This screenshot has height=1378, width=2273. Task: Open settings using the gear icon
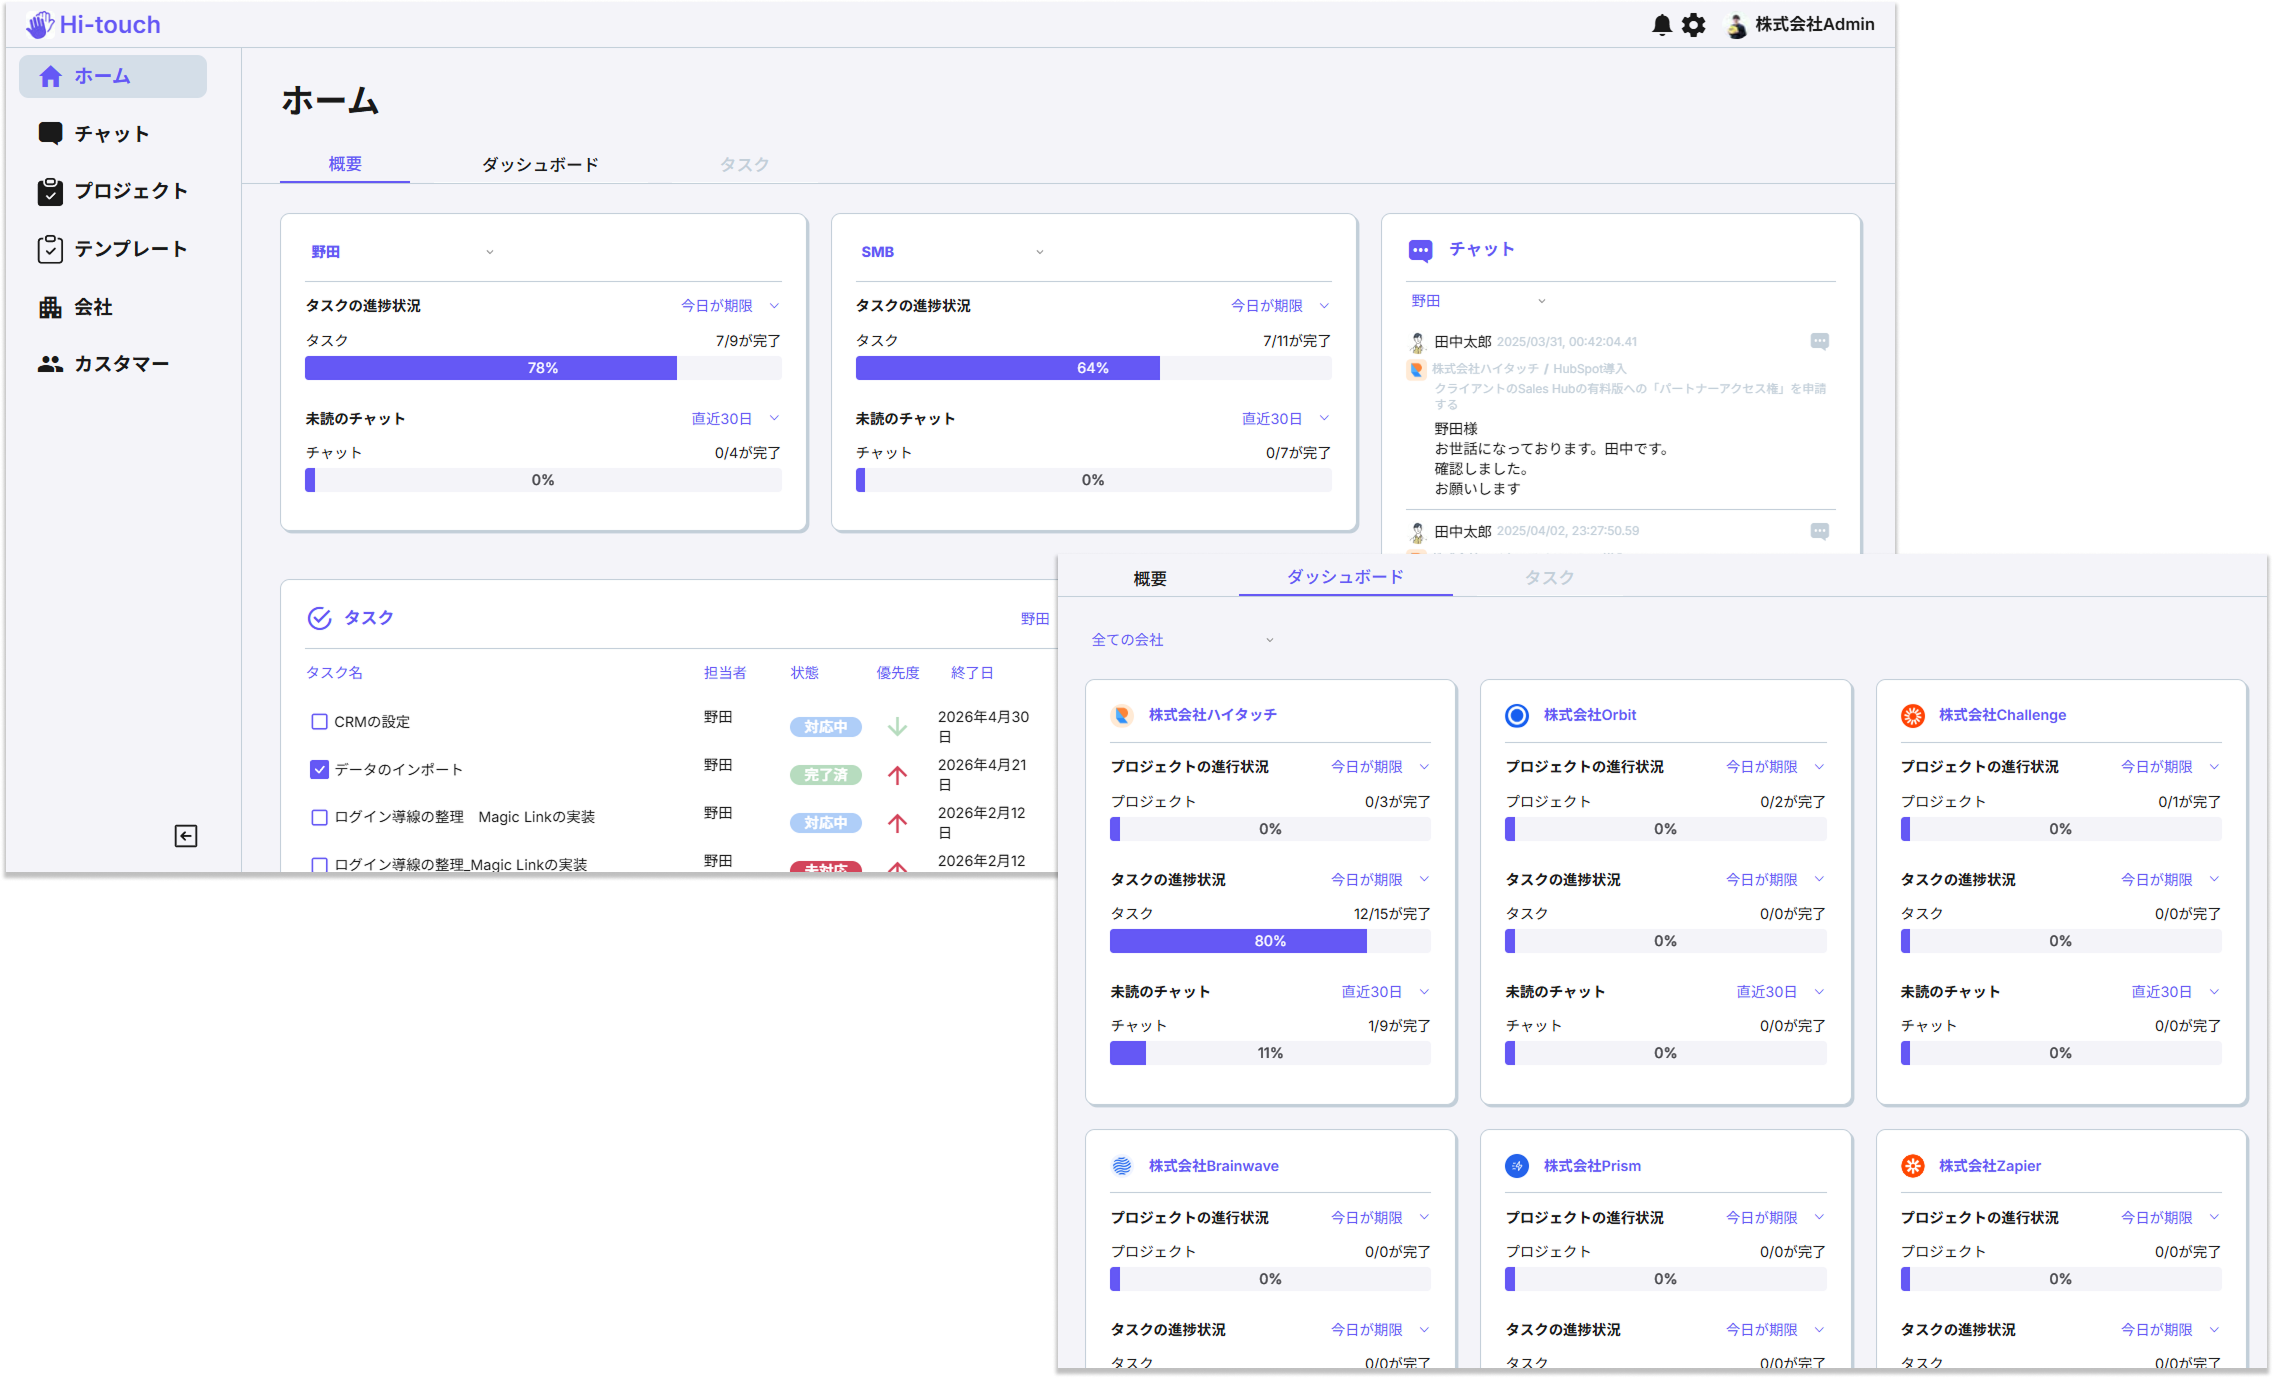pos(1694,24)
